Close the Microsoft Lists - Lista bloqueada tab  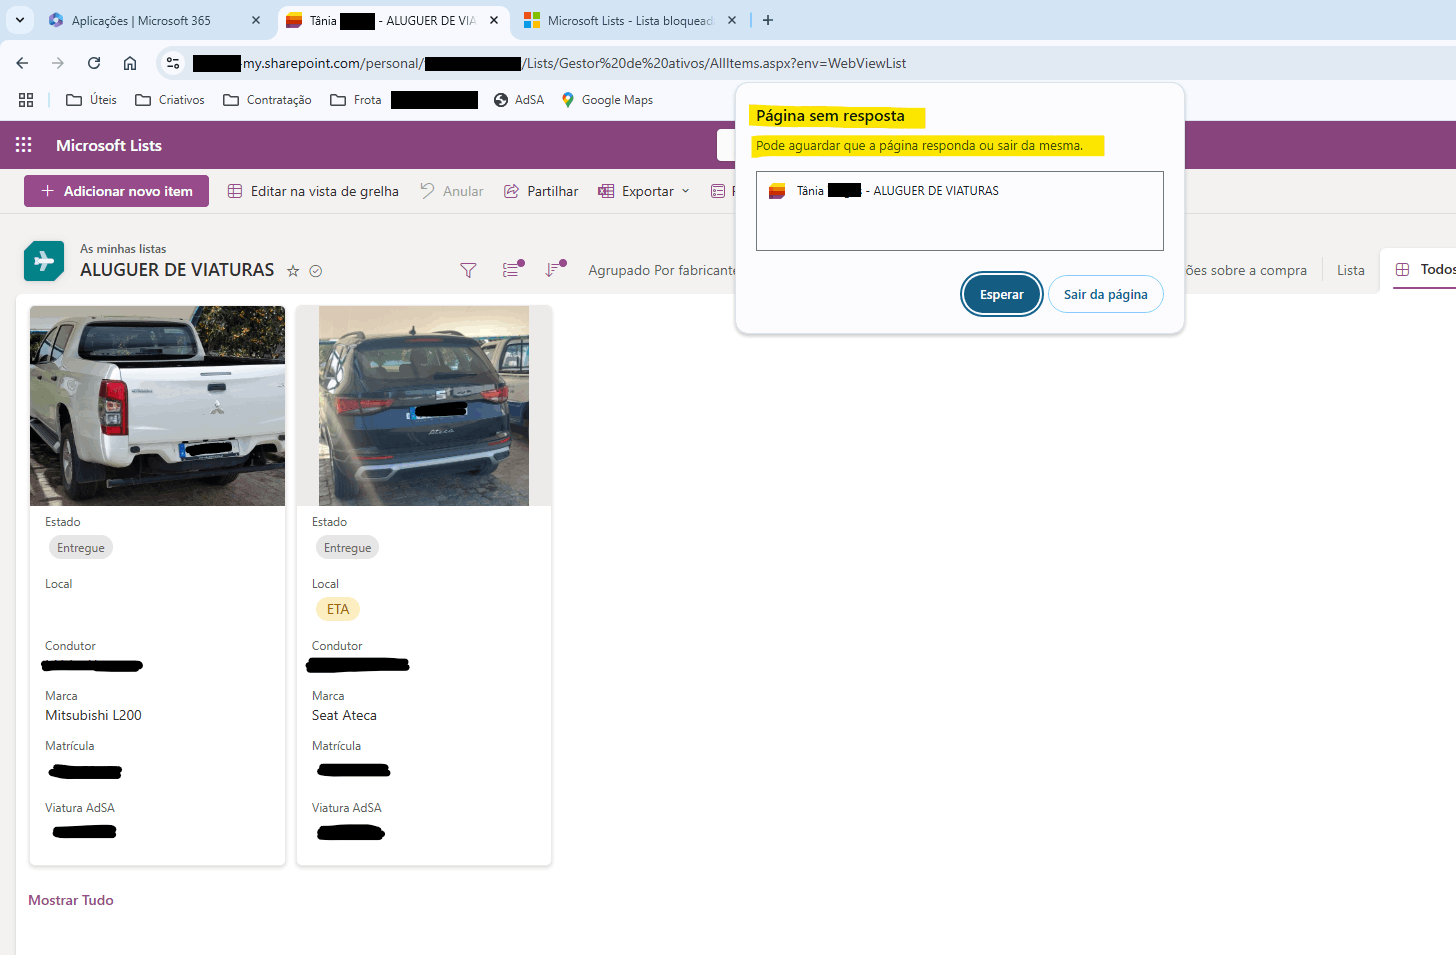732,20
